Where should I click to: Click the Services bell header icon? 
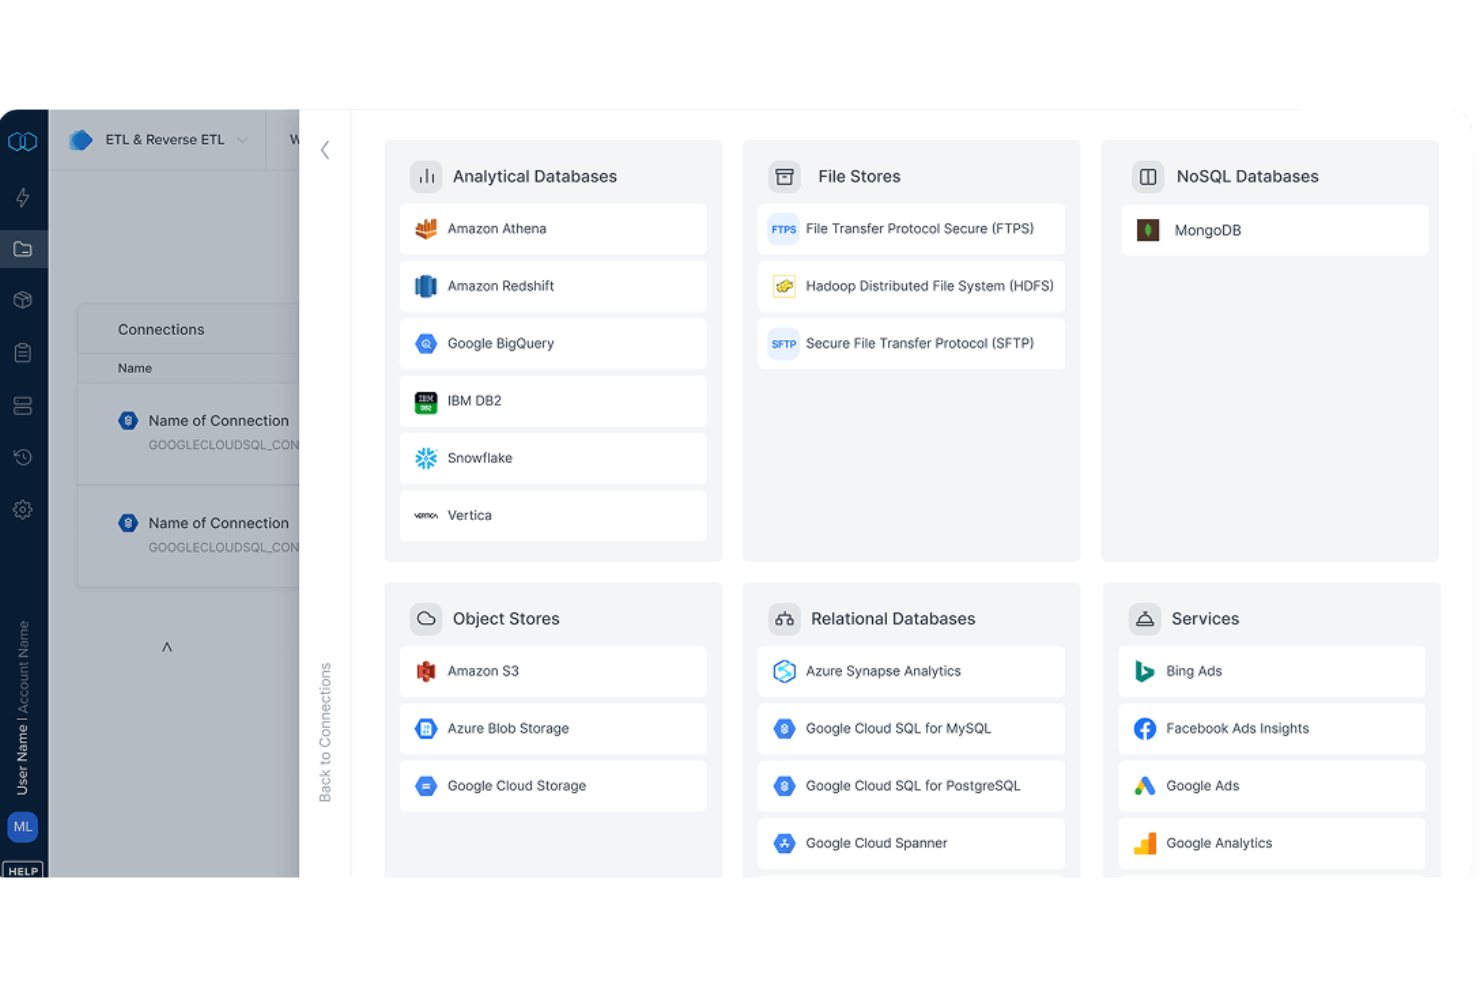click(1145, 619)
